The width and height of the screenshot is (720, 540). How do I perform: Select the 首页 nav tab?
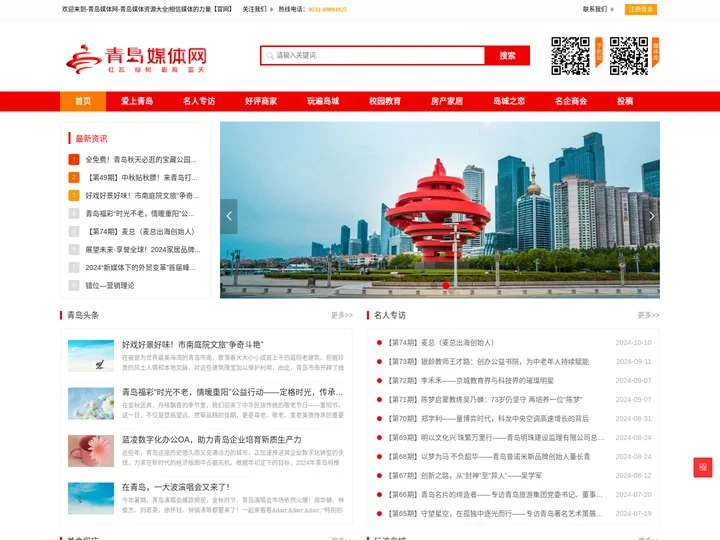point(83,101)
